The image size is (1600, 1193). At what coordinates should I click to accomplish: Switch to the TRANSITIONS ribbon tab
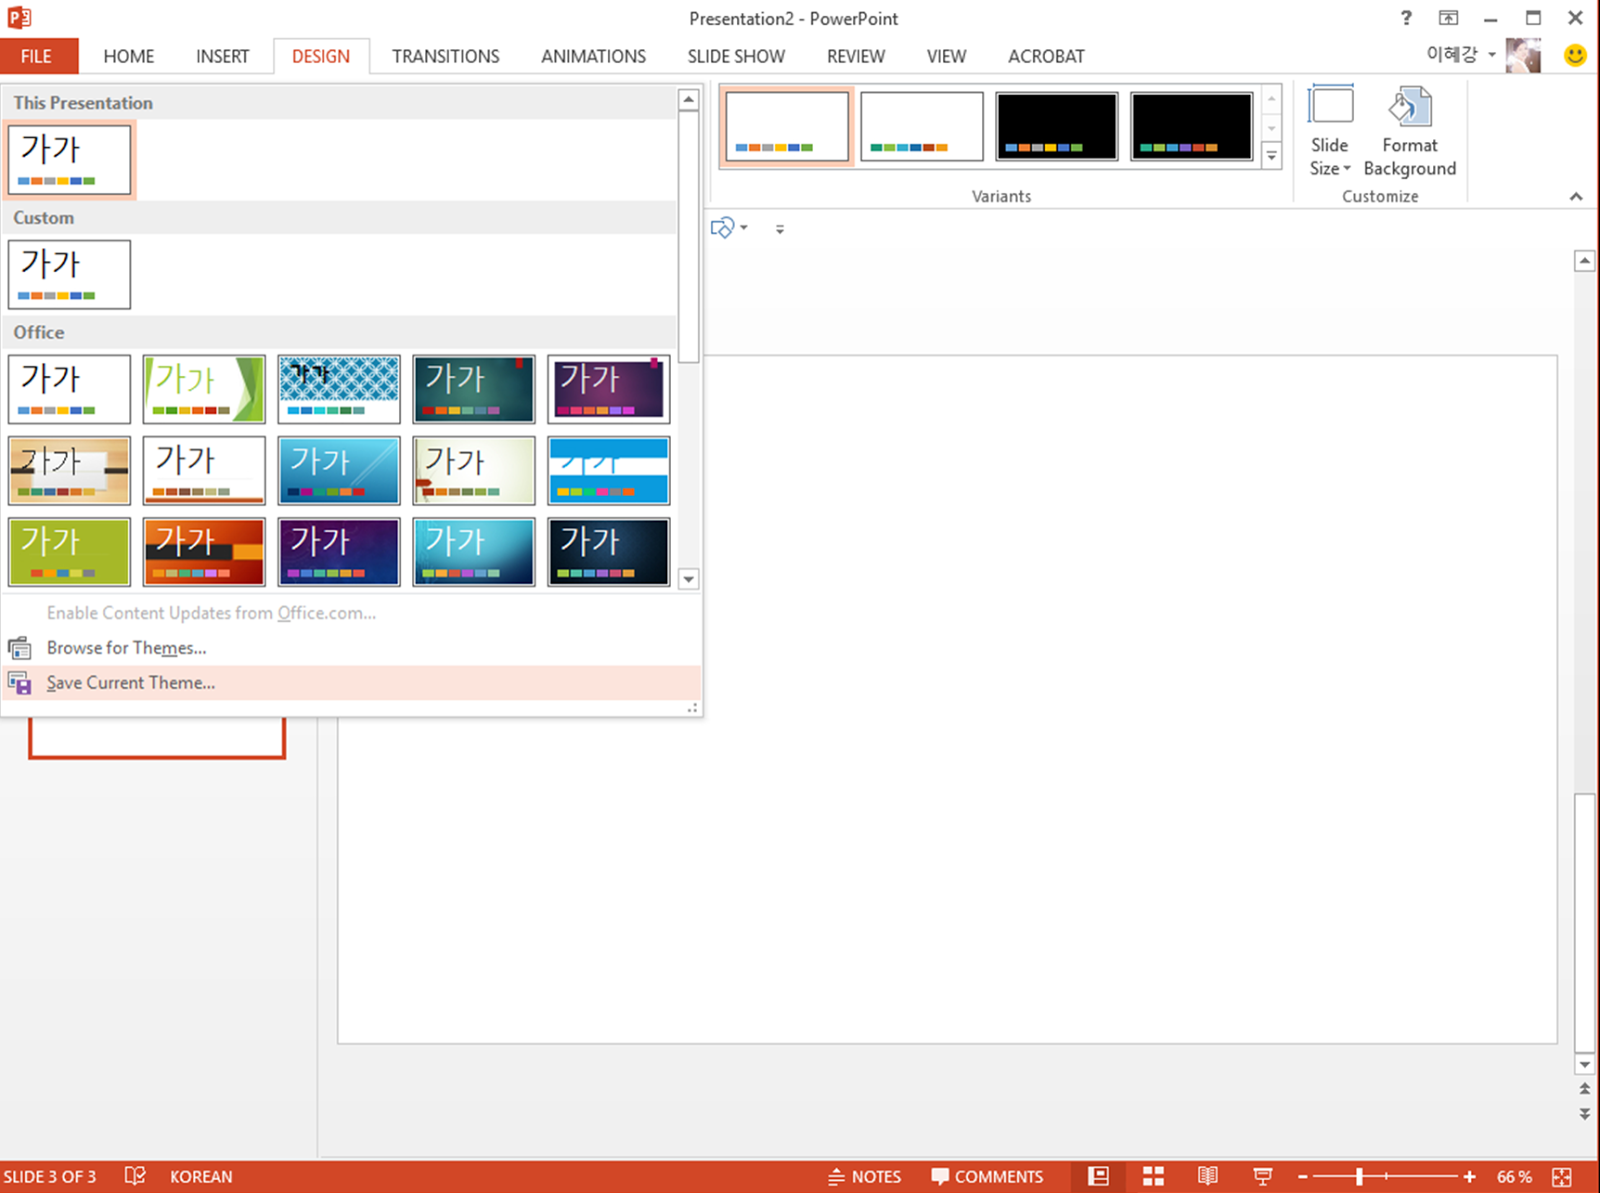(445, 56)
